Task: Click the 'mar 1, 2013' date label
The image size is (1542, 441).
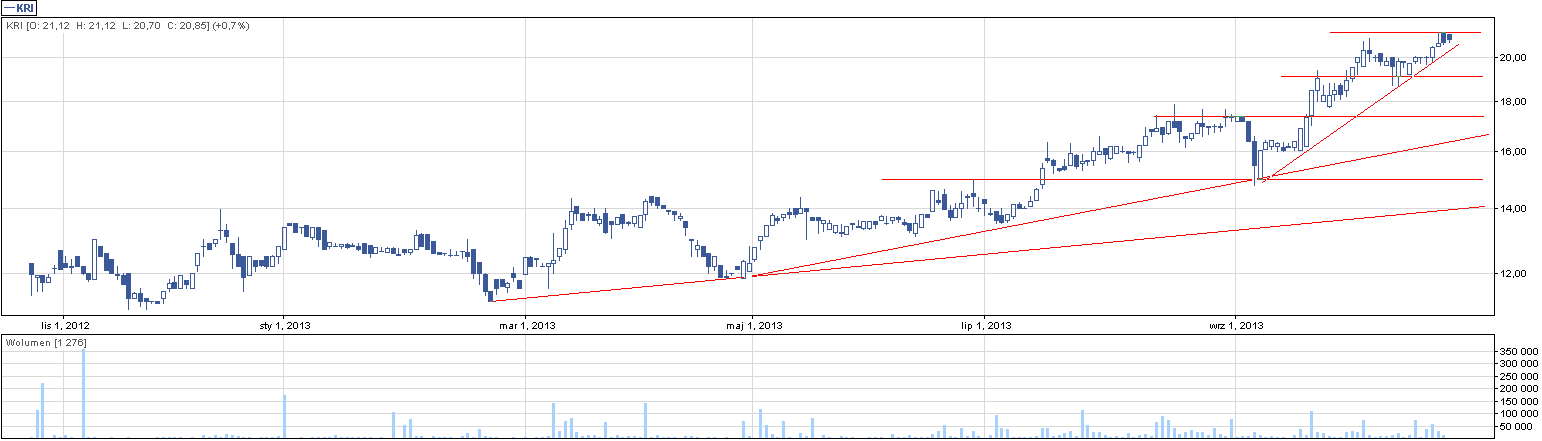Action: click(x=526, y=326)
